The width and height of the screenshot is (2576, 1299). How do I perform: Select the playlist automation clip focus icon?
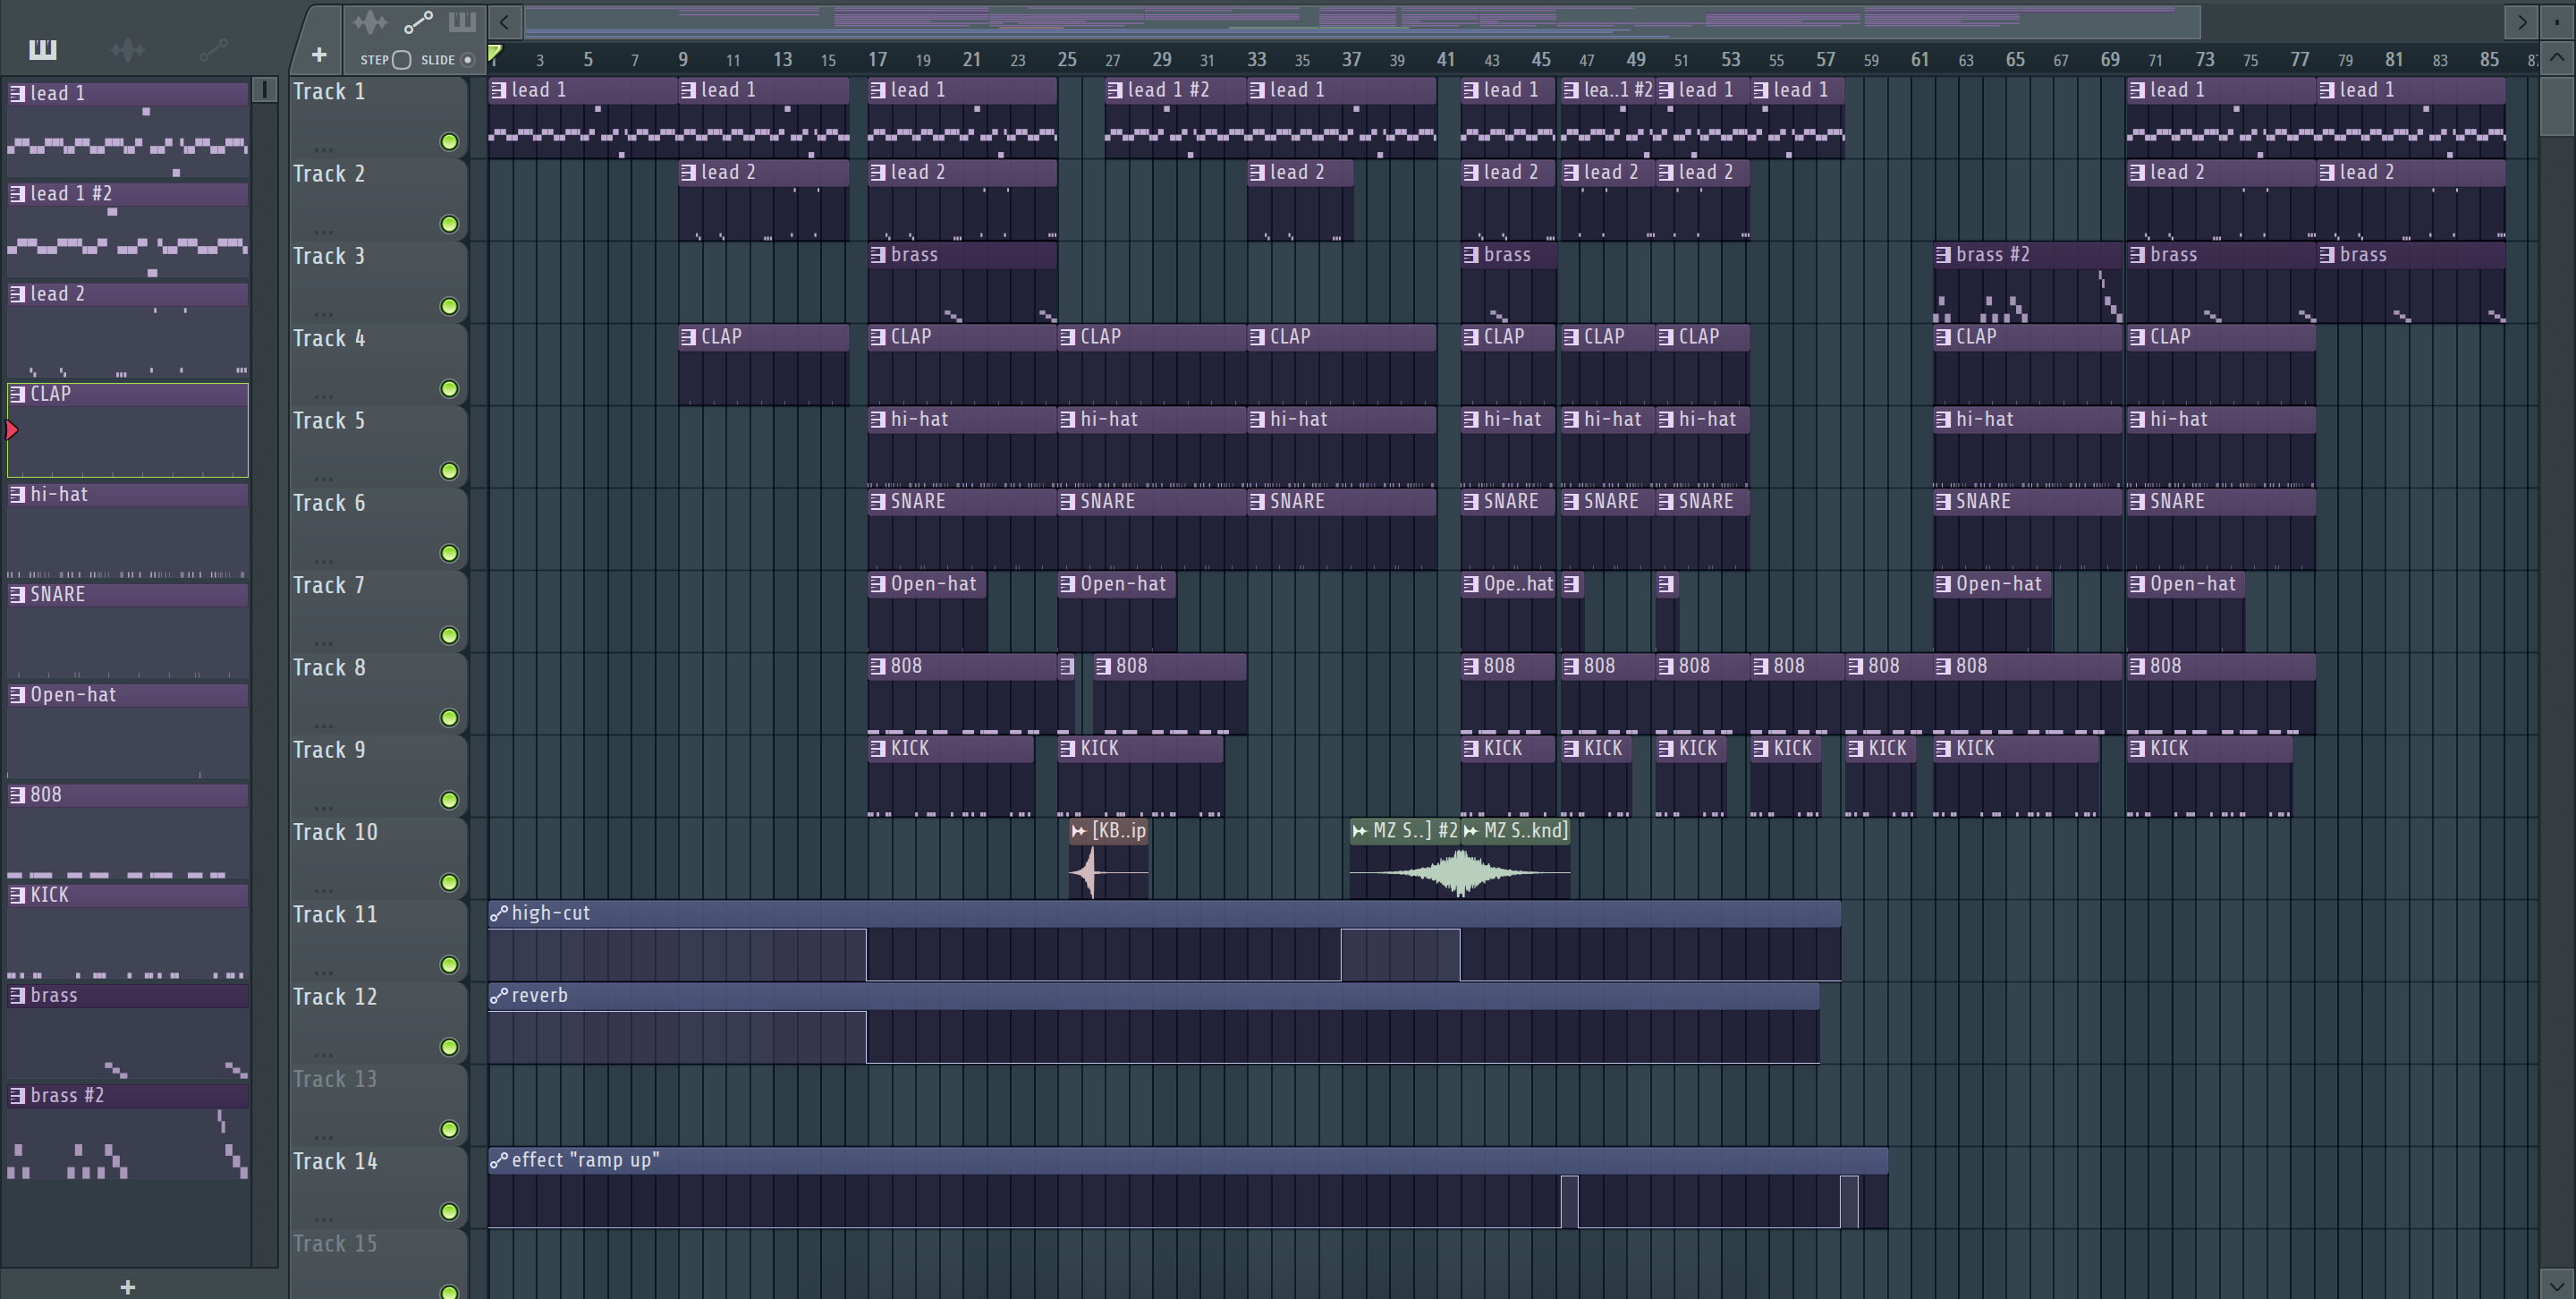click(418, 22)
